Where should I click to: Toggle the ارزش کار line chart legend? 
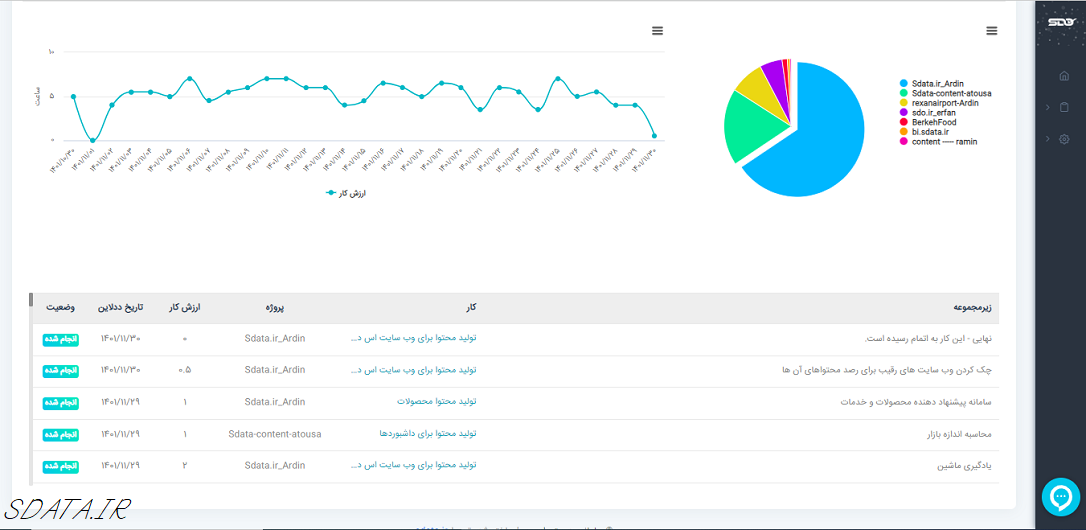click(347, 193)
